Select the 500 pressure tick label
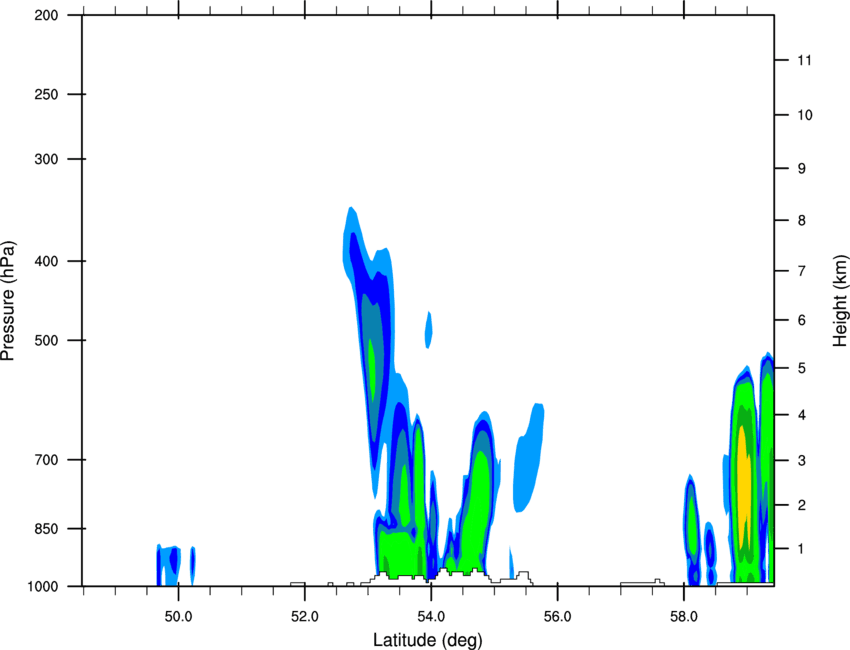This screenshot has height=650, width=850. (x=46, y=340)
